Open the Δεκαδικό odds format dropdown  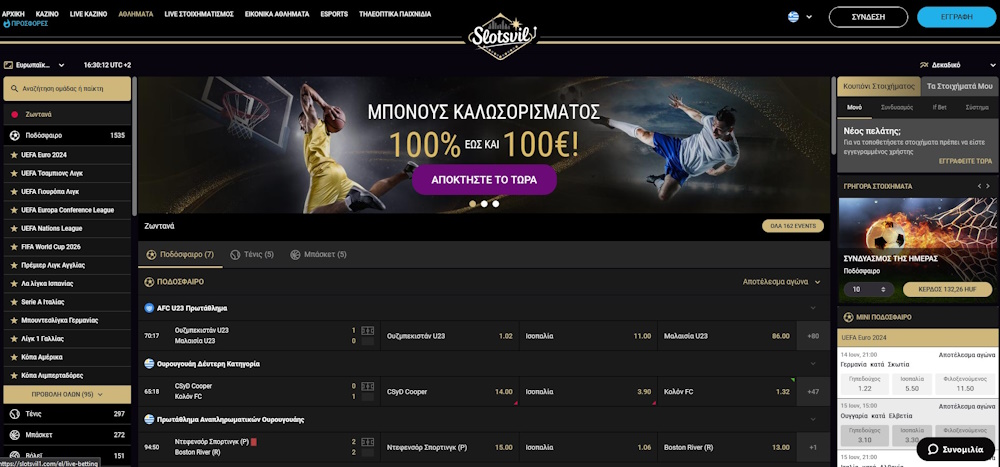957,65
